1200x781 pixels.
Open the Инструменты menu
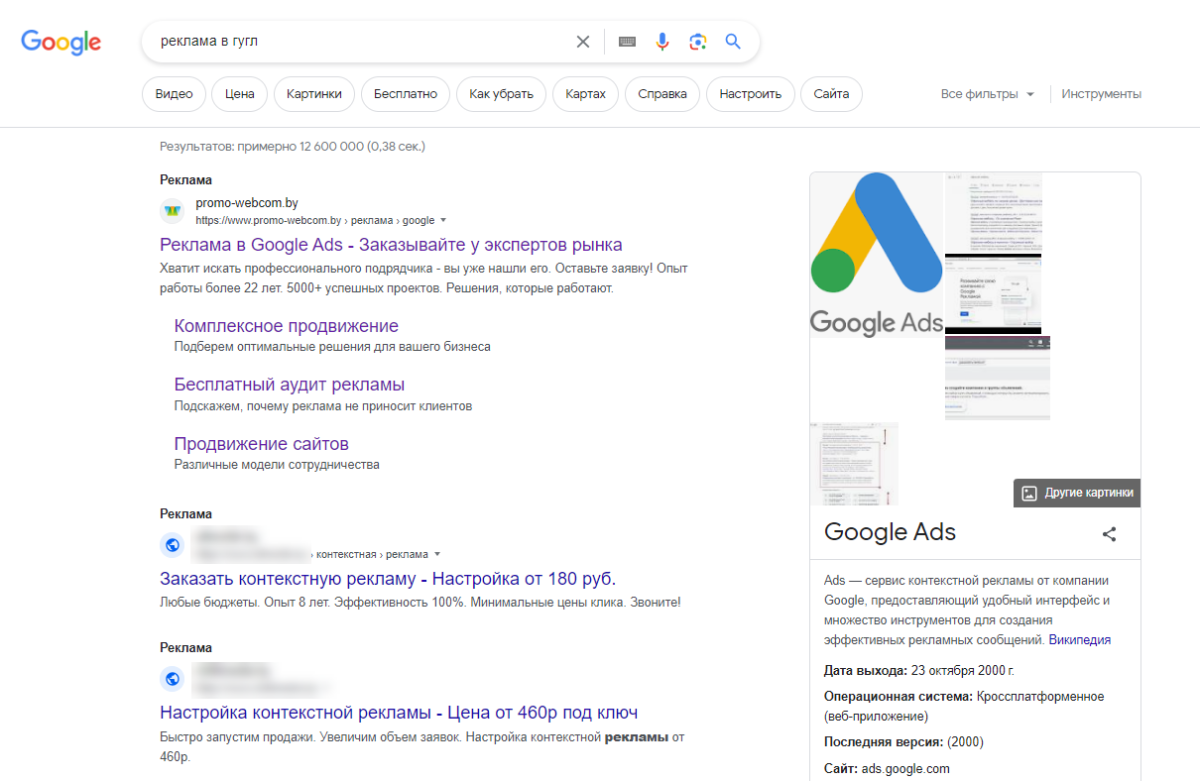coord(1101,93)
